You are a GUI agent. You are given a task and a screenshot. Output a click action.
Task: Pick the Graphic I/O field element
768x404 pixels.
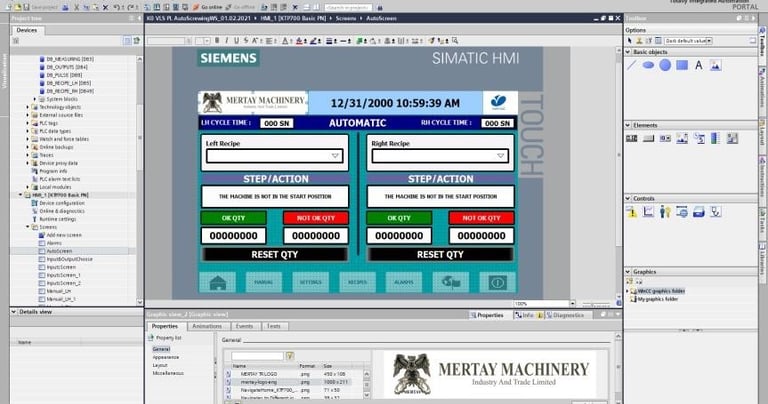tap(682, 139)
